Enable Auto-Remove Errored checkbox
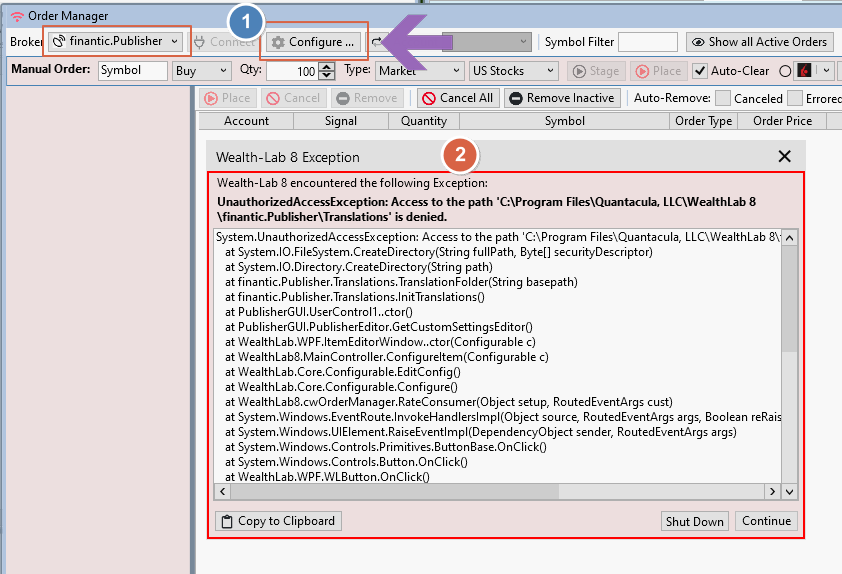The image size is (842, 574). [x=795, y=98]
